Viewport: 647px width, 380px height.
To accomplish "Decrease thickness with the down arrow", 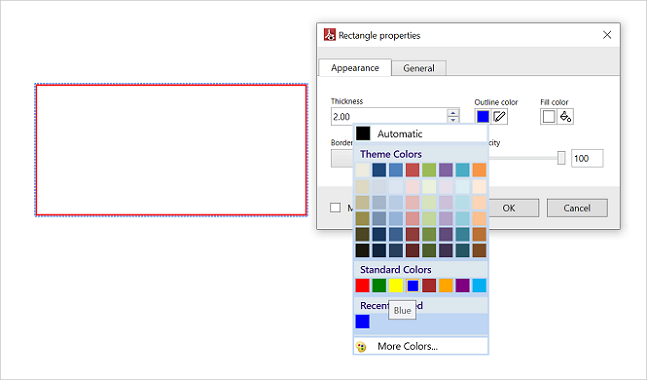I will 453,120.
